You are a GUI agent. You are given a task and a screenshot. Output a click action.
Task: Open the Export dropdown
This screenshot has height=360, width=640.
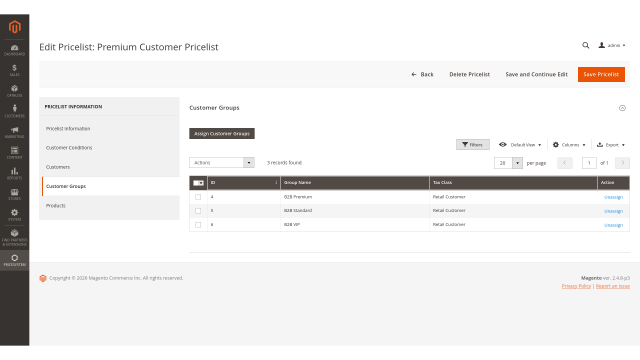coord(611,145)
